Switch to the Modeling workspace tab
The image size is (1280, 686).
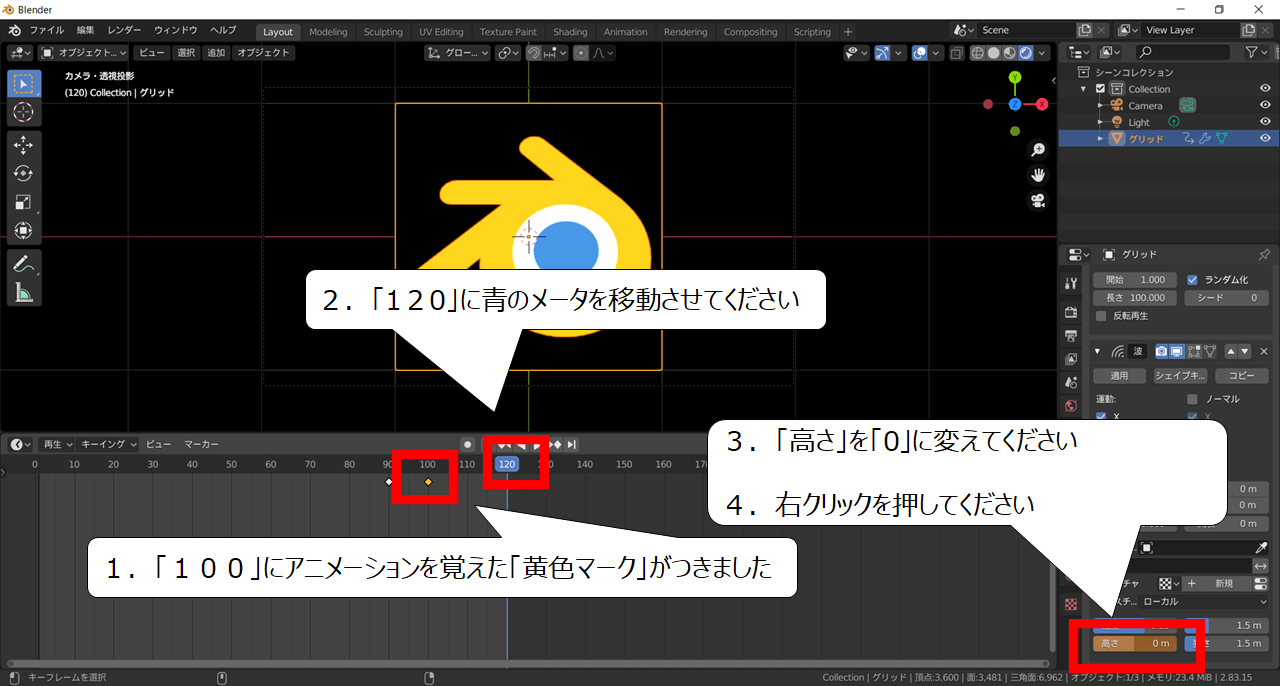tap(328, 32)
